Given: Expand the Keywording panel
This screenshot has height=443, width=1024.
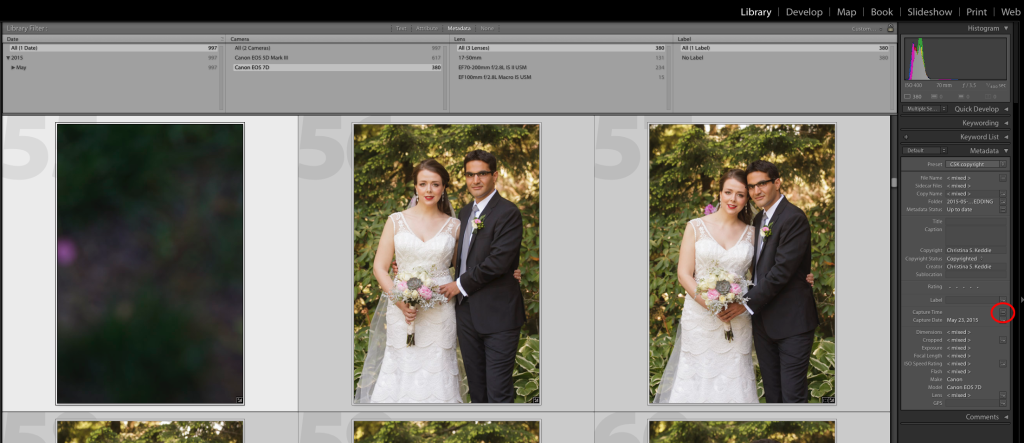Looking at the screenshot, I should [1006, 123].
